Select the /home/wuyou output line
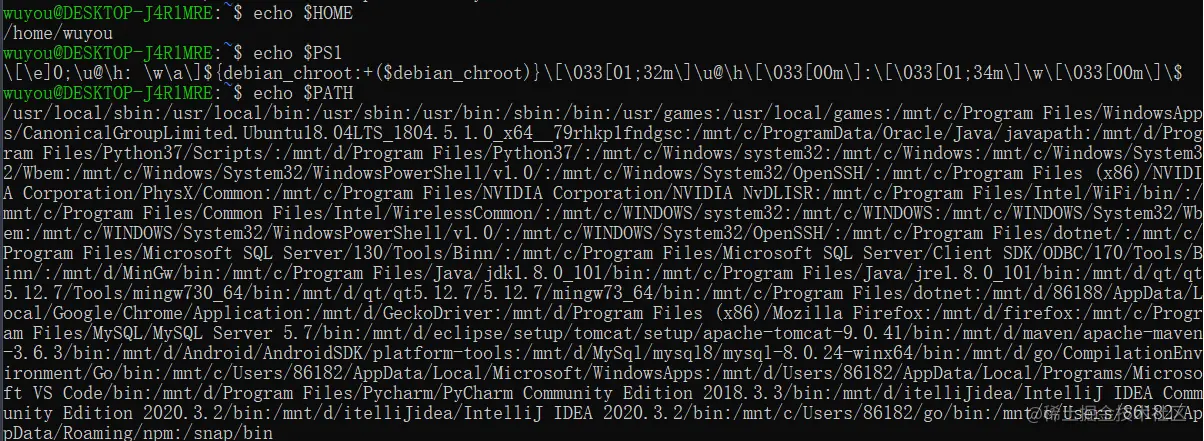 56,33
